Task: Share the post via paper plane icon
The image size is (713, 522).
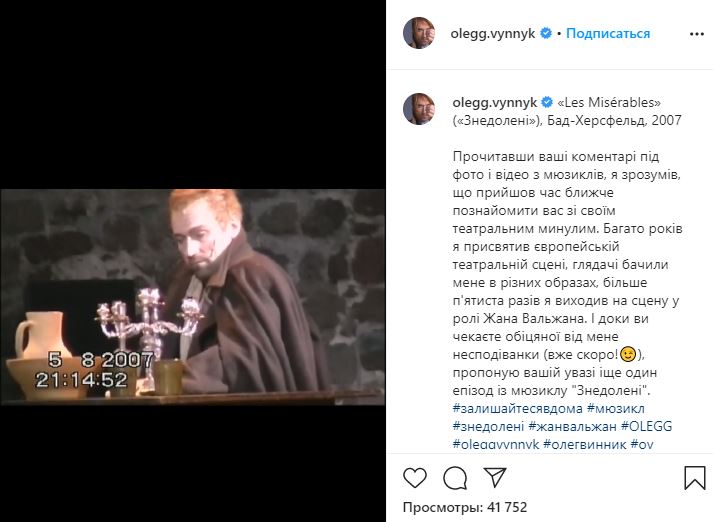Action: [495, 477]
